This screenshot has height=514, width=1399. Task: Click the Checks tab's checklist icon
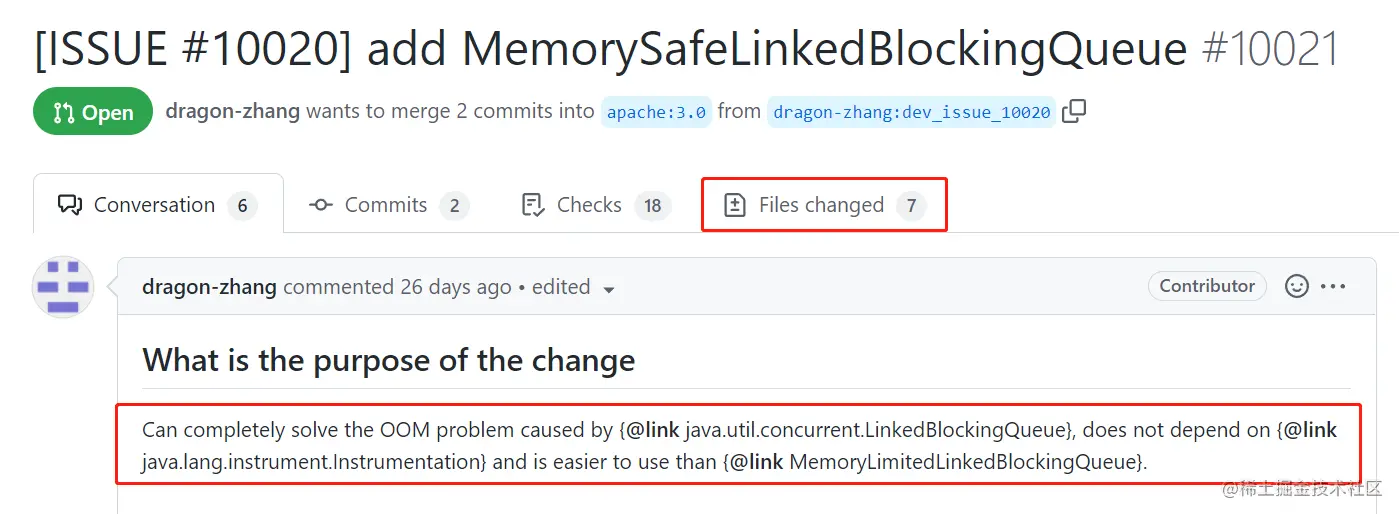click(x=533, y=205)
